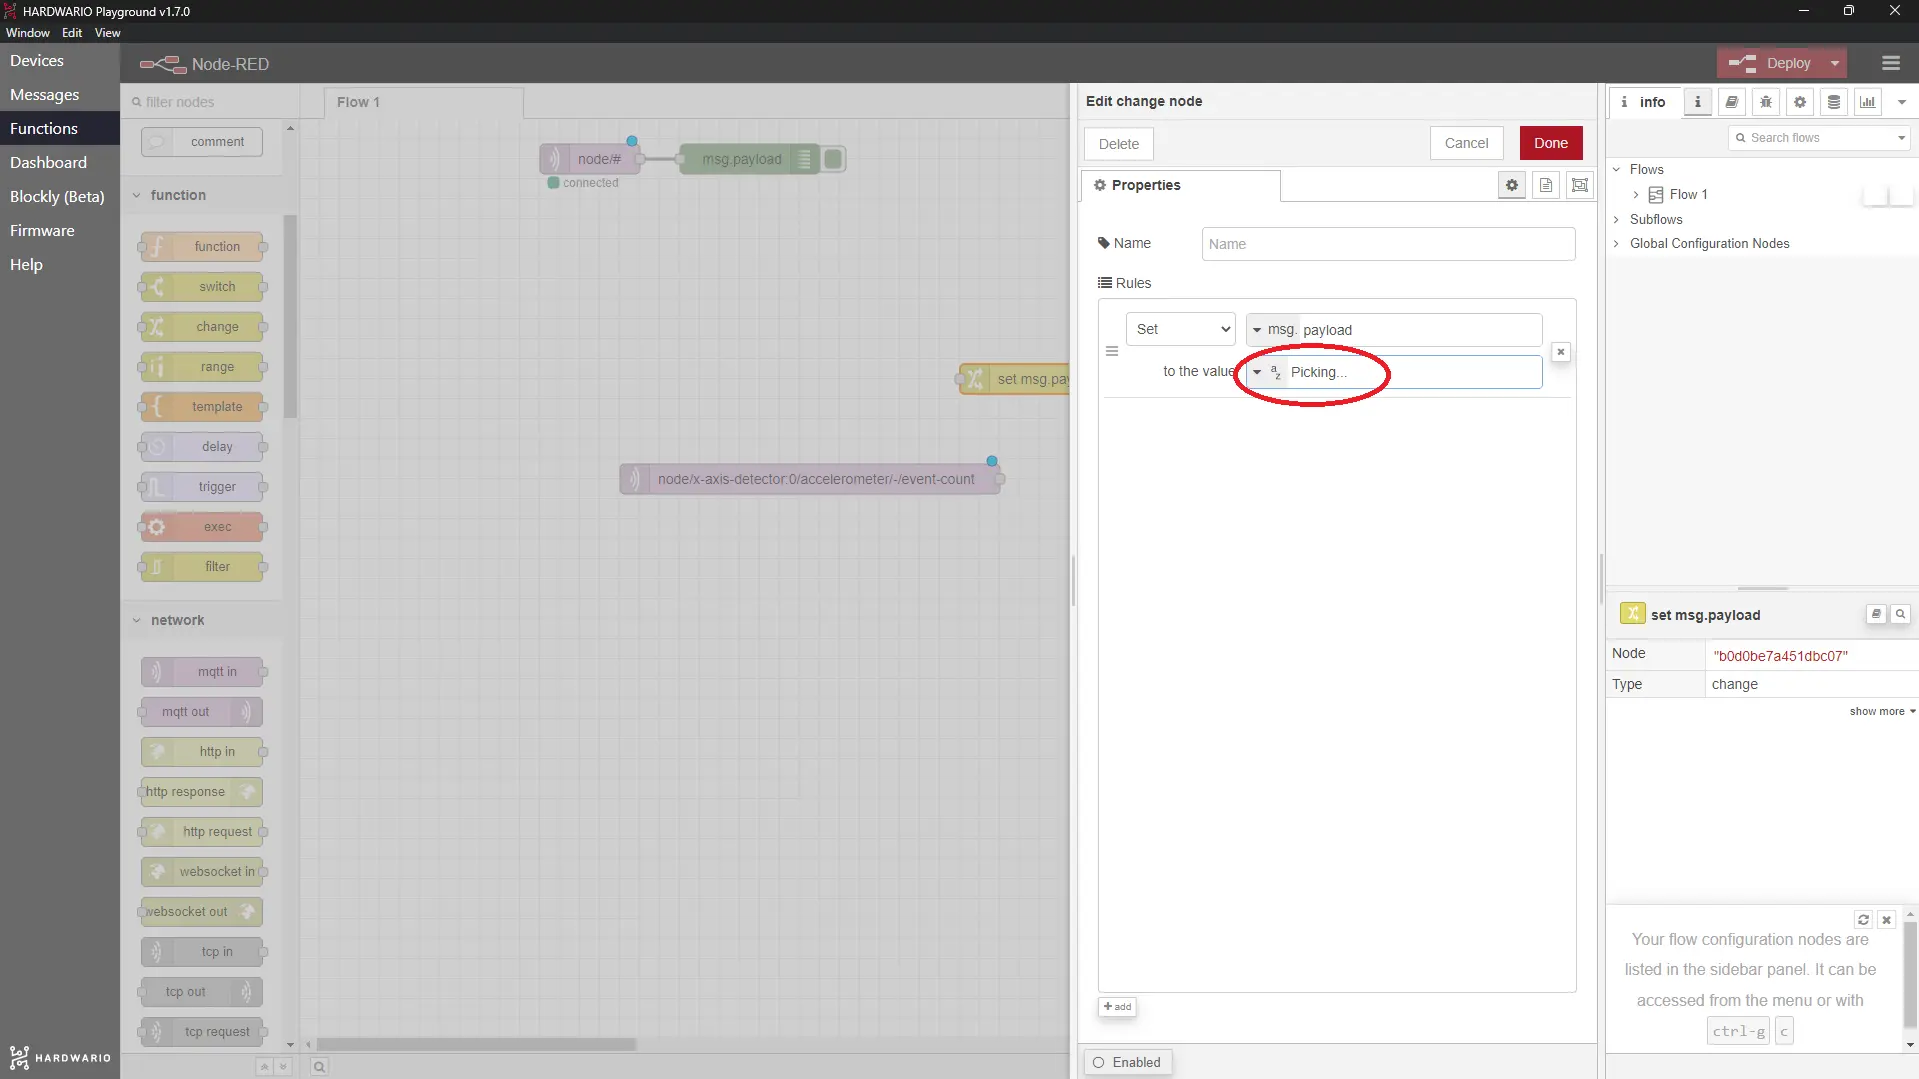Open the dashboard bar chart sidebar icon

(1868, 102)
